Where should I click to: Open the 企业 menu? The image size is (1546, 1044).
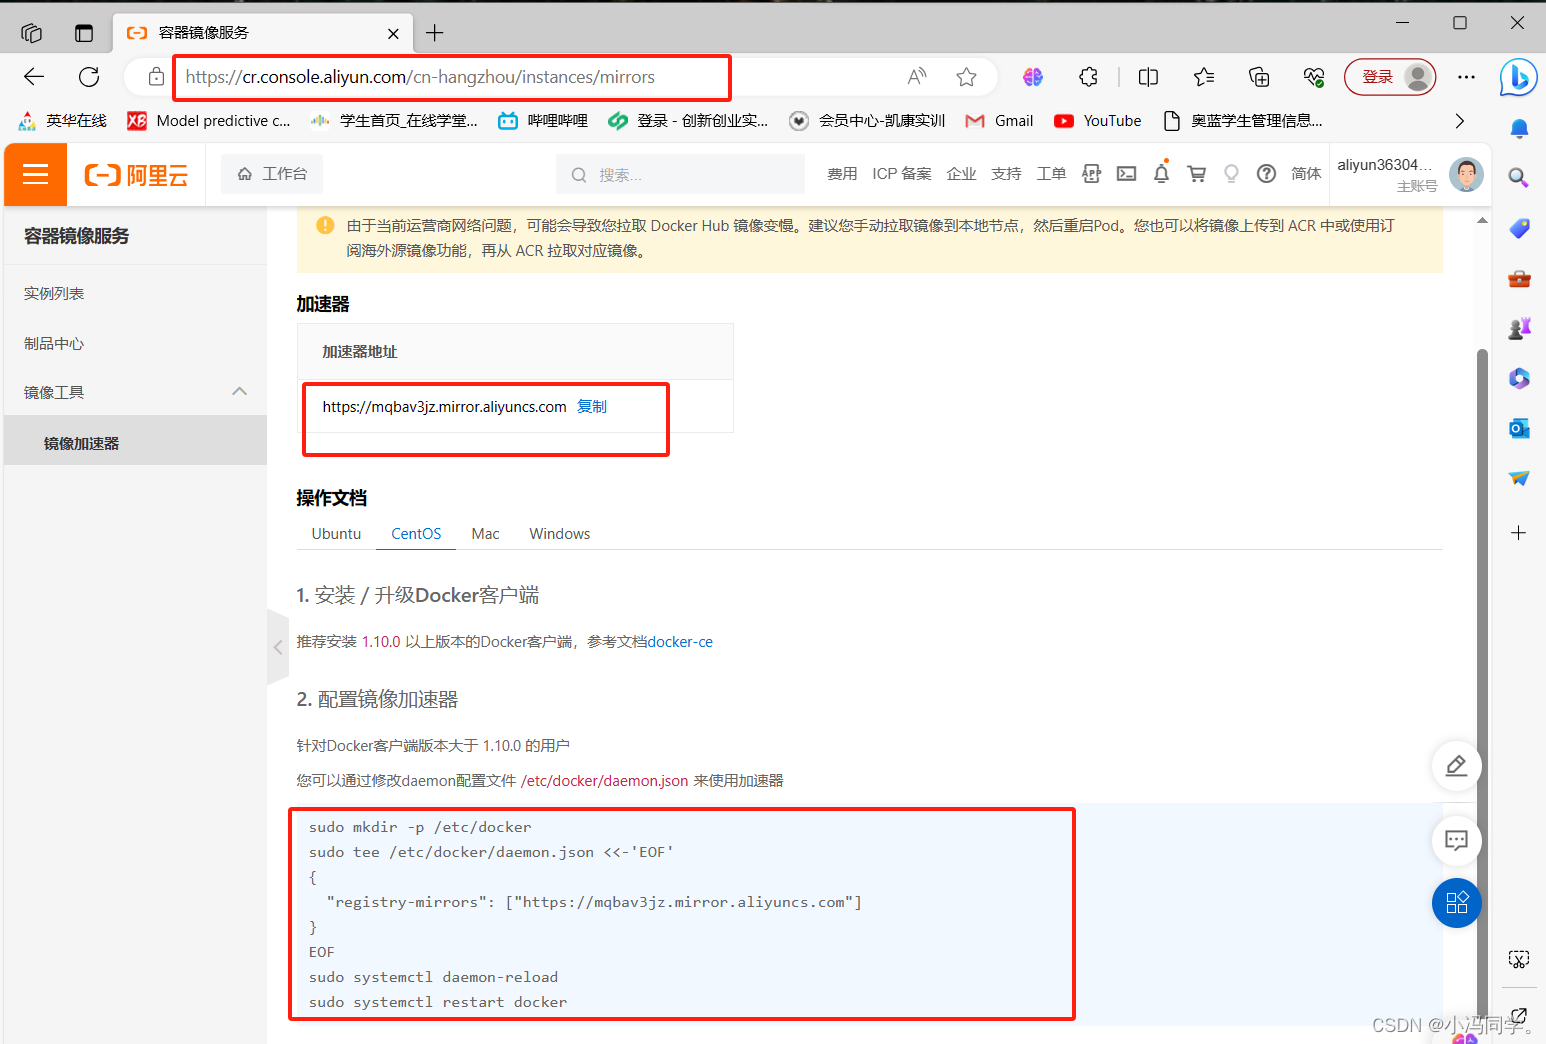(961, 174)
